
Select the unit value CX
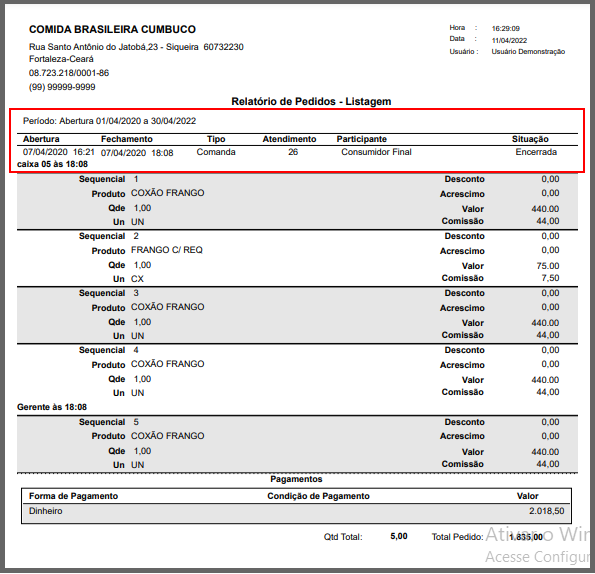point(137,279)
